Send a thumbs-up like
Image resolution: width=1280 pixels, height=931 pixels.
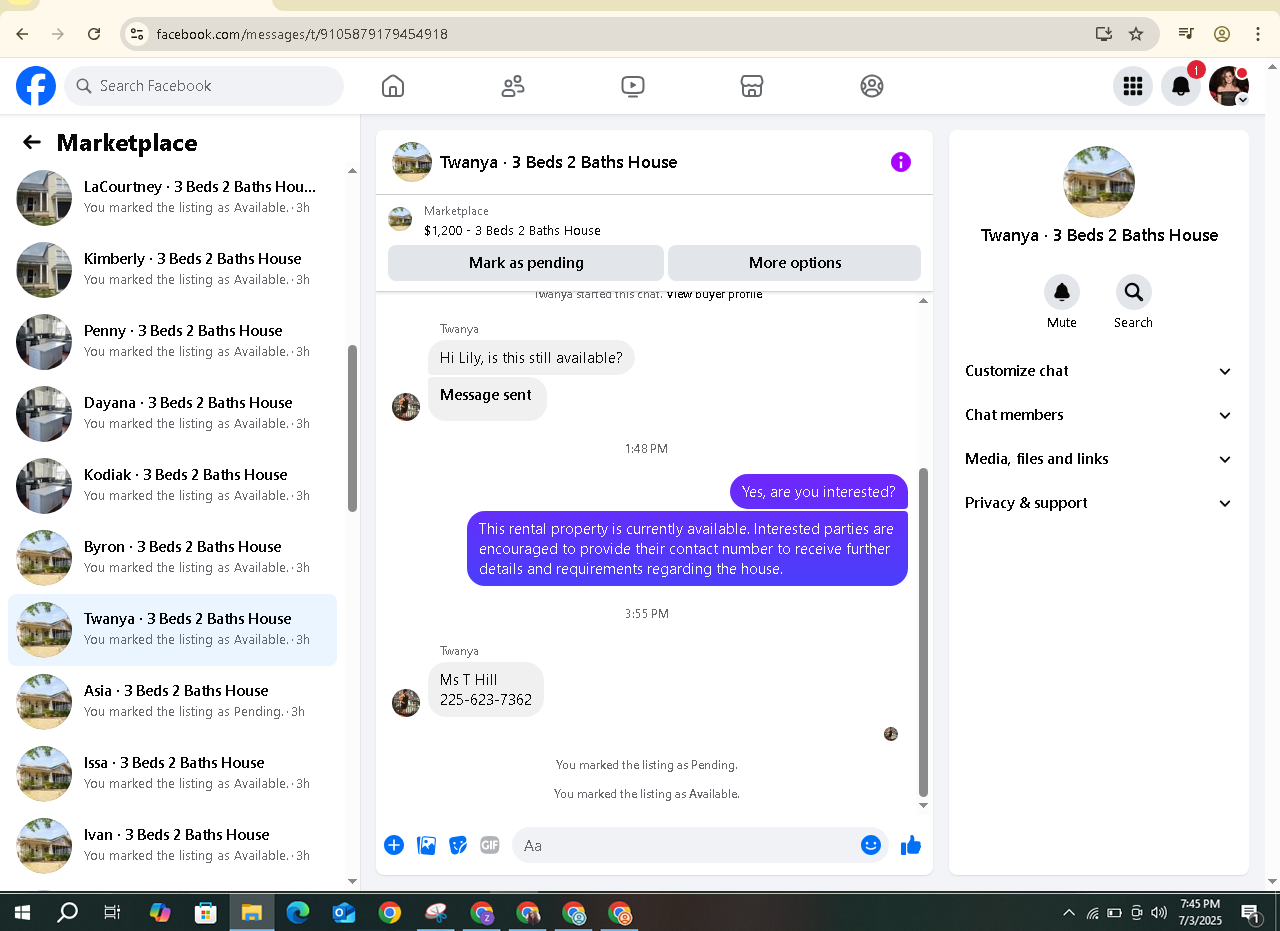point(910,845)
